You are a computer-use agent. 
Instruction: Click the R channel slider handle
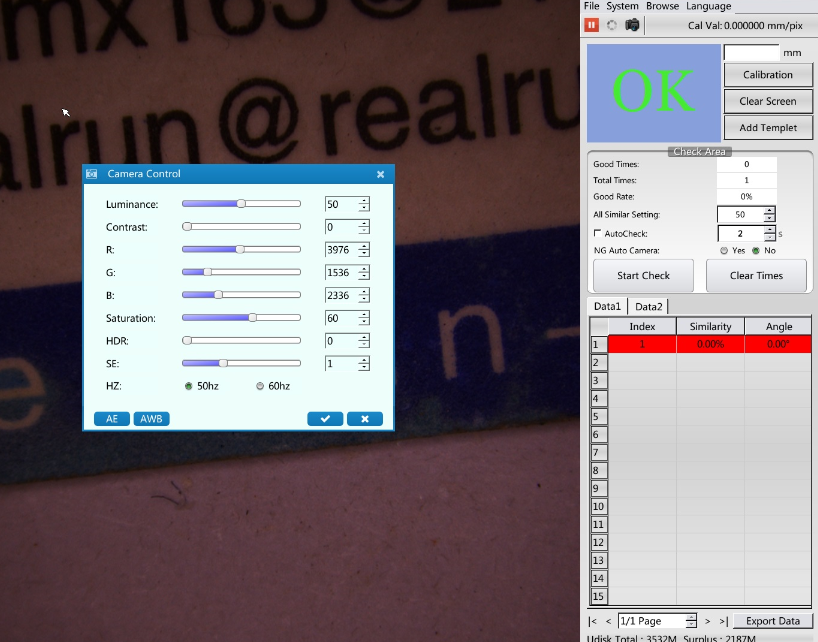(240, 249)
